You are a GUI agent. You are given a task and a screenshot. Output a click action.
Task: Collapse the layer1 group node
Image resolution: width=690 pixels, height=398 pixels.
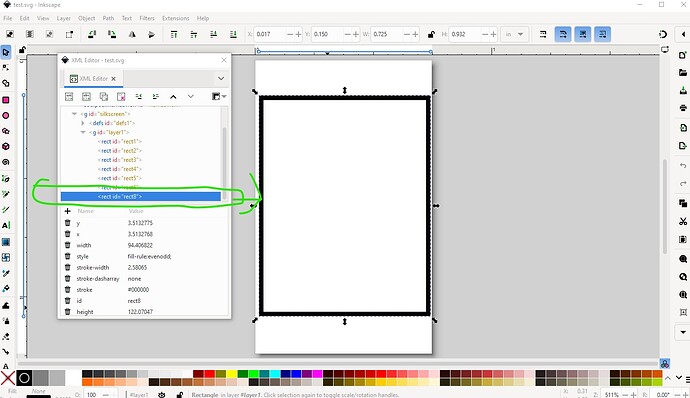tap(83, 132)
